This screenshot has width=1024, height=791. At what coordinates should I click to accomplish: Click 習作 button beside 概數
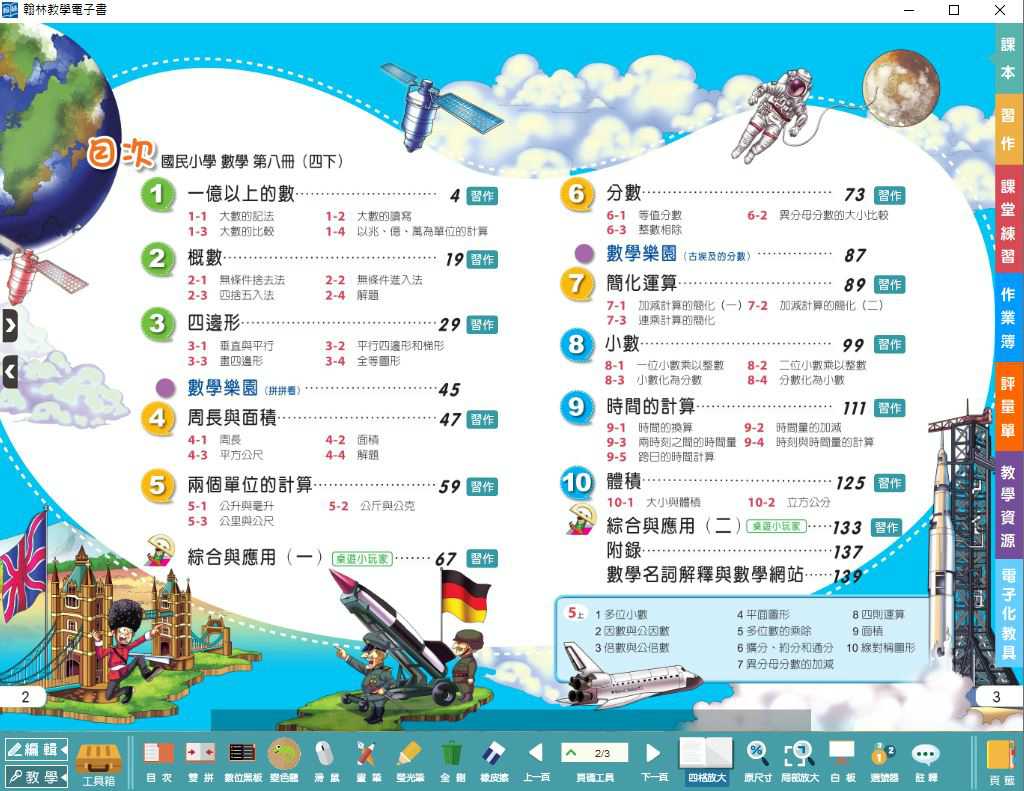click(483, 260)
